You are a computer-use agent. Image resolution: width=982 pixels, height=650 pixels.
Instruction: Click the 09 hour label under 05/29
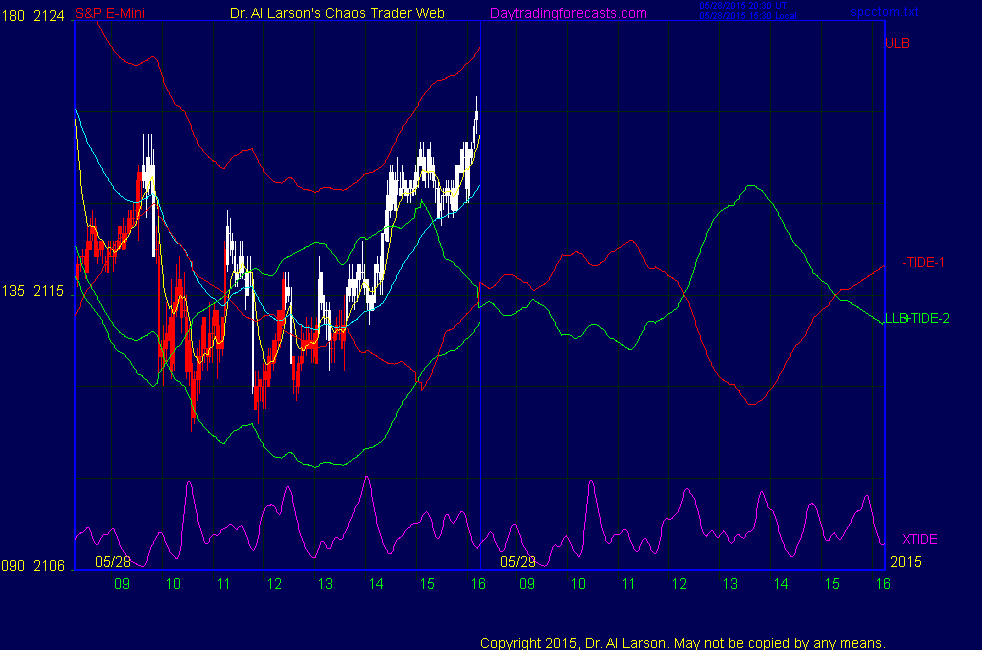(527, 584)
